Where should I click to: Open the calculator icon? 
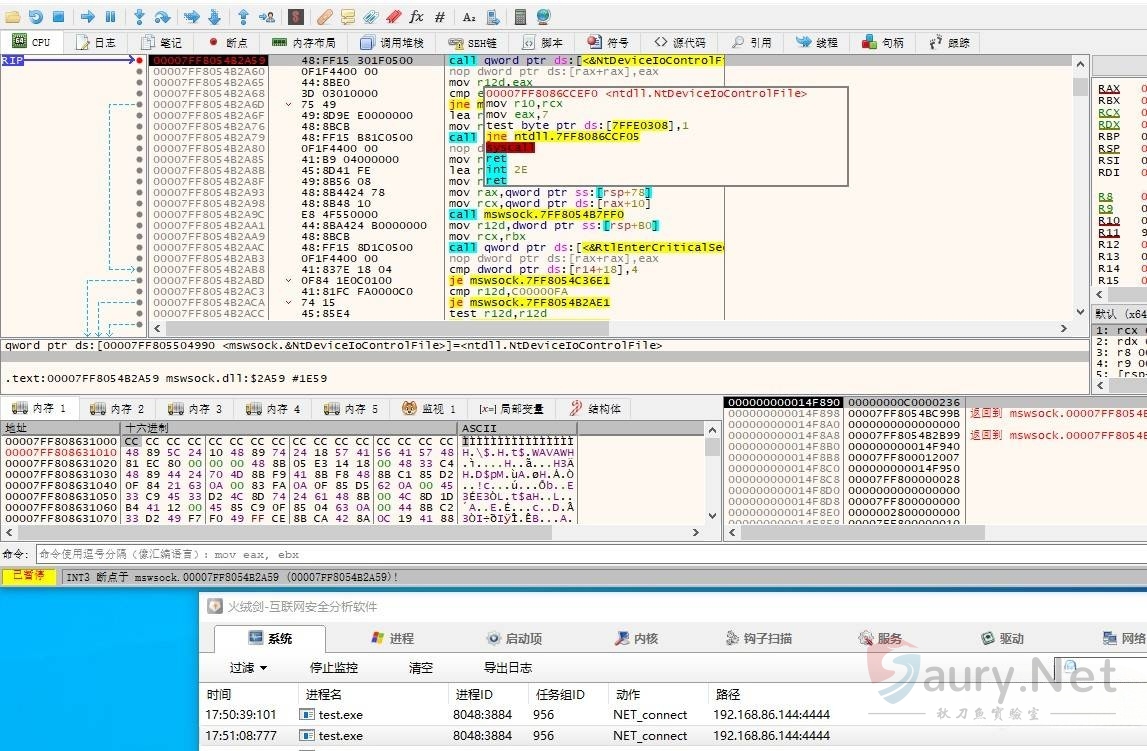click(x=520, y=17)
